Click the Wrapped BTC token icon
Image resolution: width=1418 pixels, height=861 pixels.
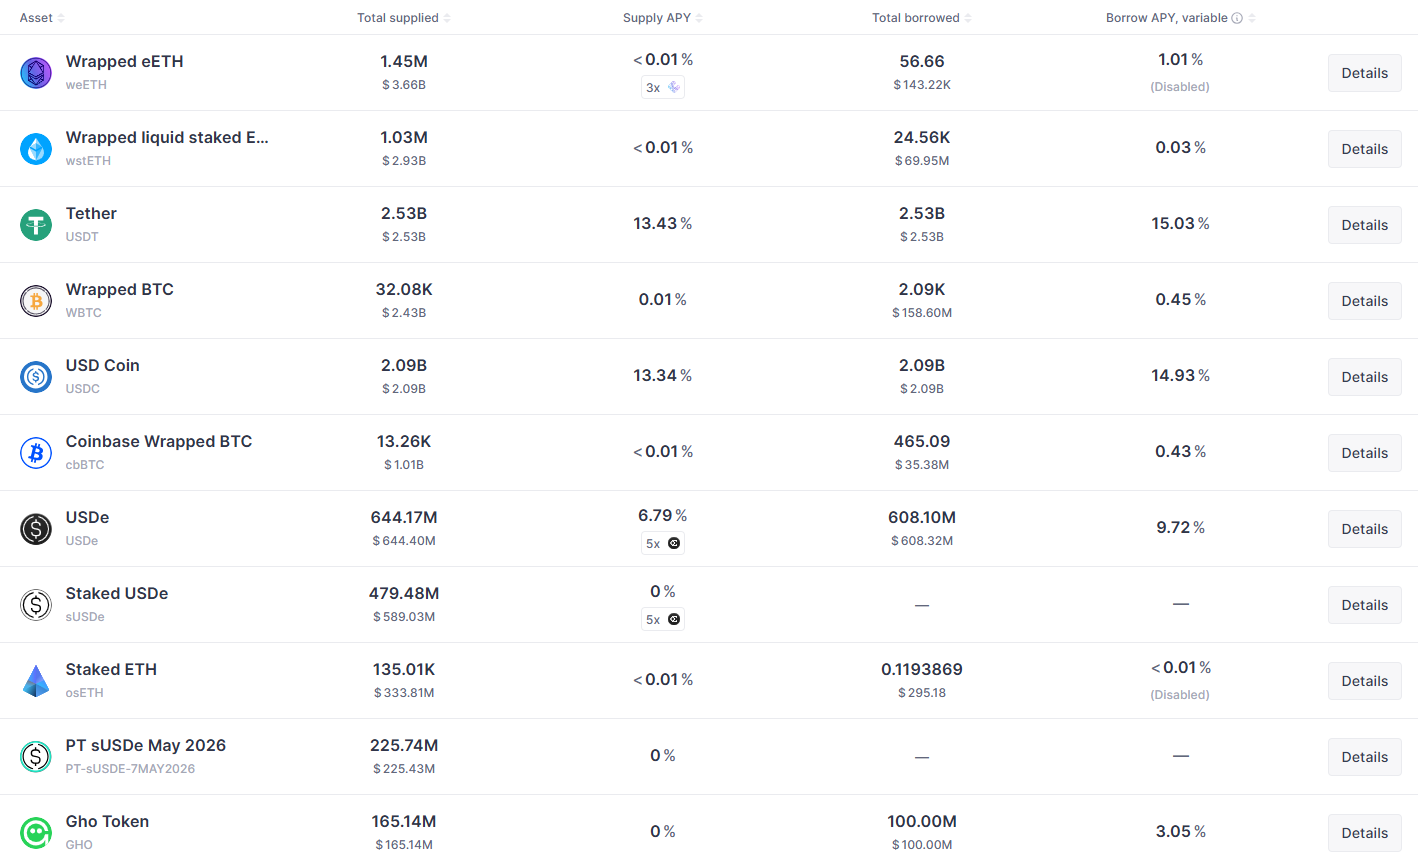point(36,301)
